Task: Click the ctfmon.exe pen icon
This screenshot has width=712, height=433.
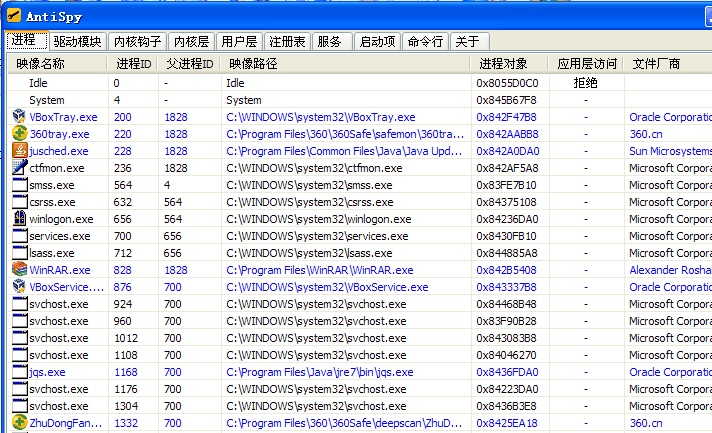Action: [19, 168]
